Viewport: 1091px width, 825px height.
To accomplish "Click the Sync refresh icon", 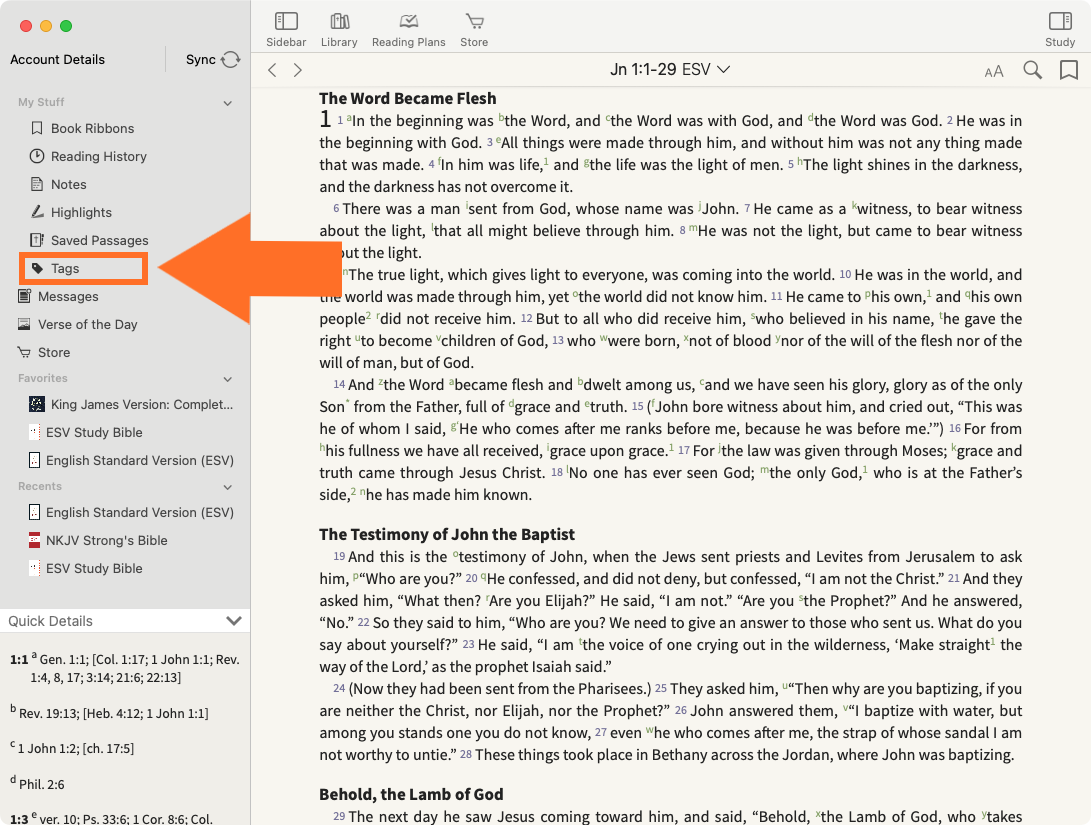I will tap(231, 60).
